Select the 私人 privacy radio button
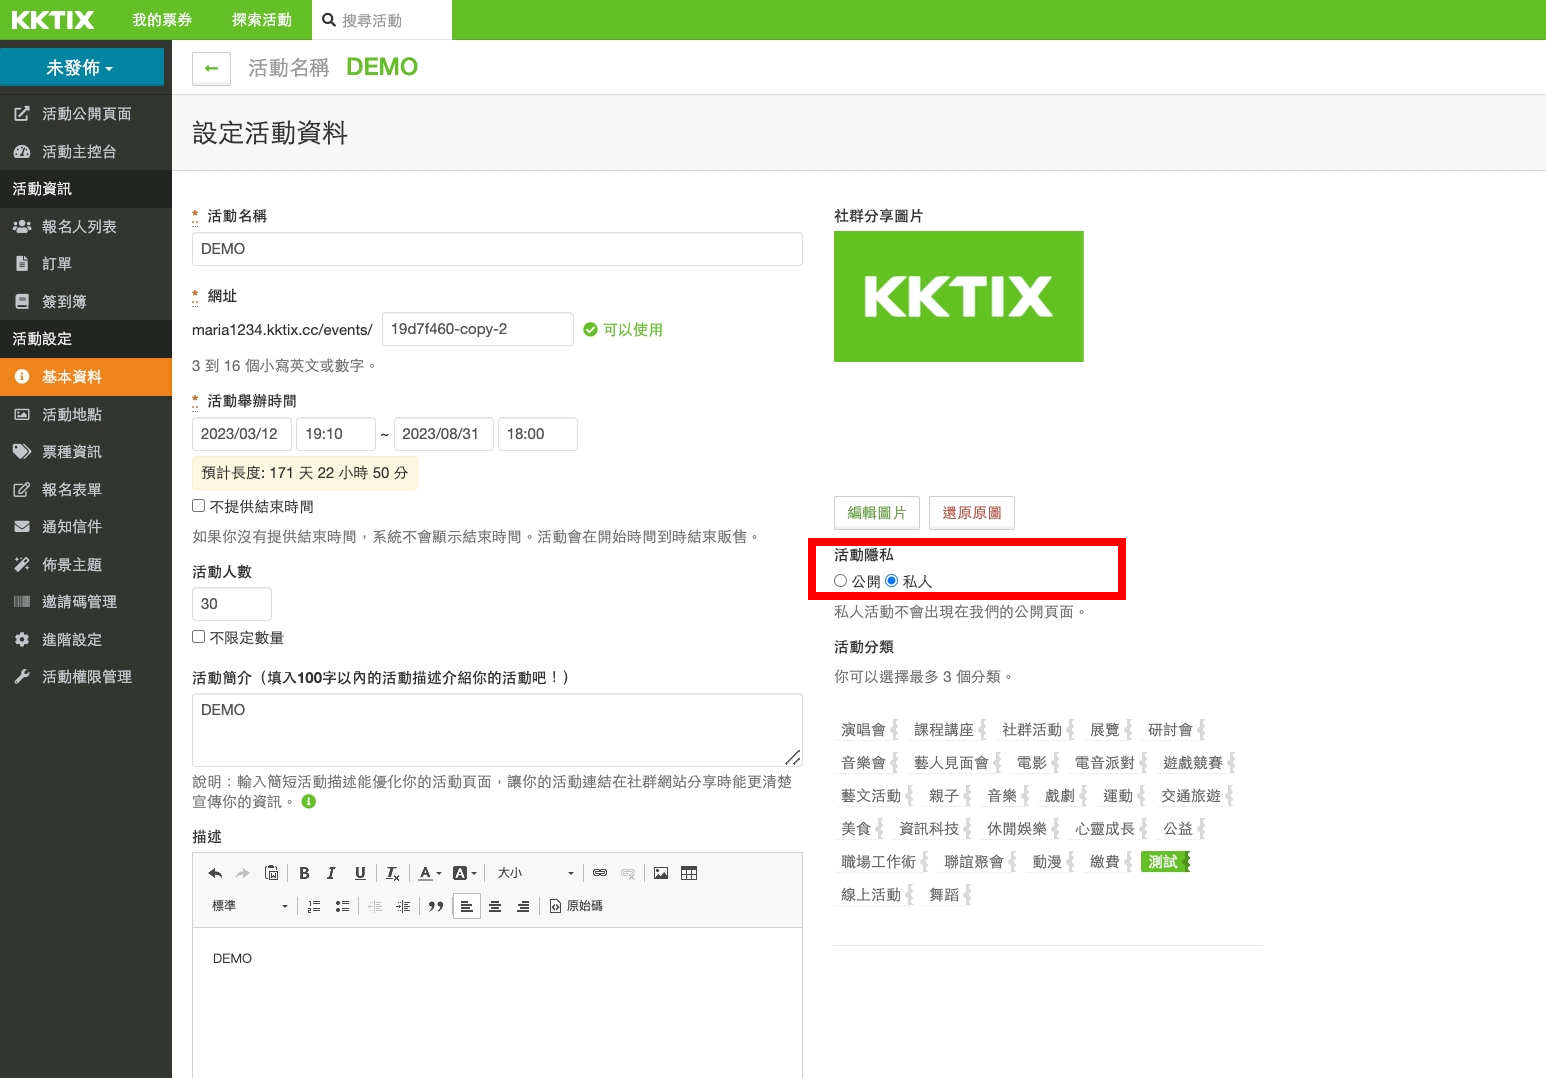 pyautogui.click(x=892, y=581)
